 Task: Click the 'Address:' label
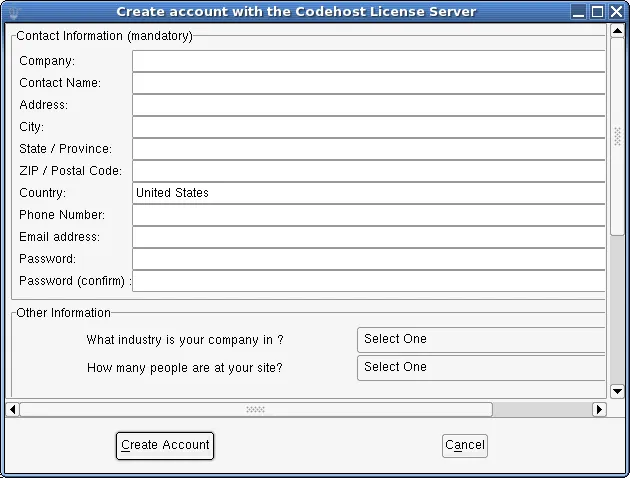[44, 105]
